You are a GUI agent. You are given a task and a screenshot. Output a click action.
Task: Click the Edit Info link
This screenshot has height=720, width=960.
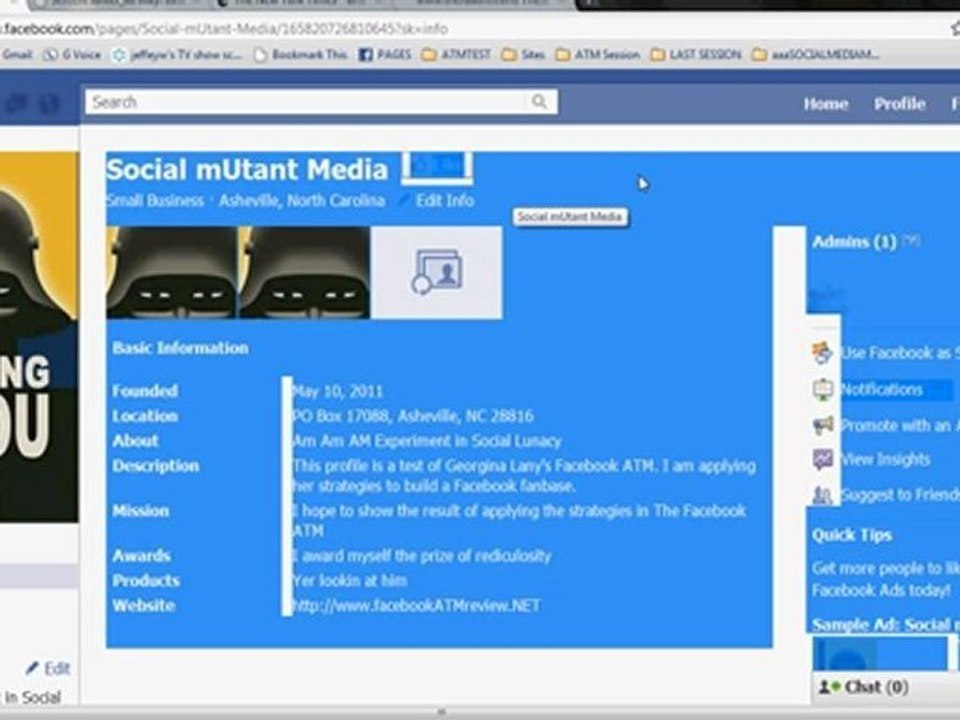[x=444, y=201]
